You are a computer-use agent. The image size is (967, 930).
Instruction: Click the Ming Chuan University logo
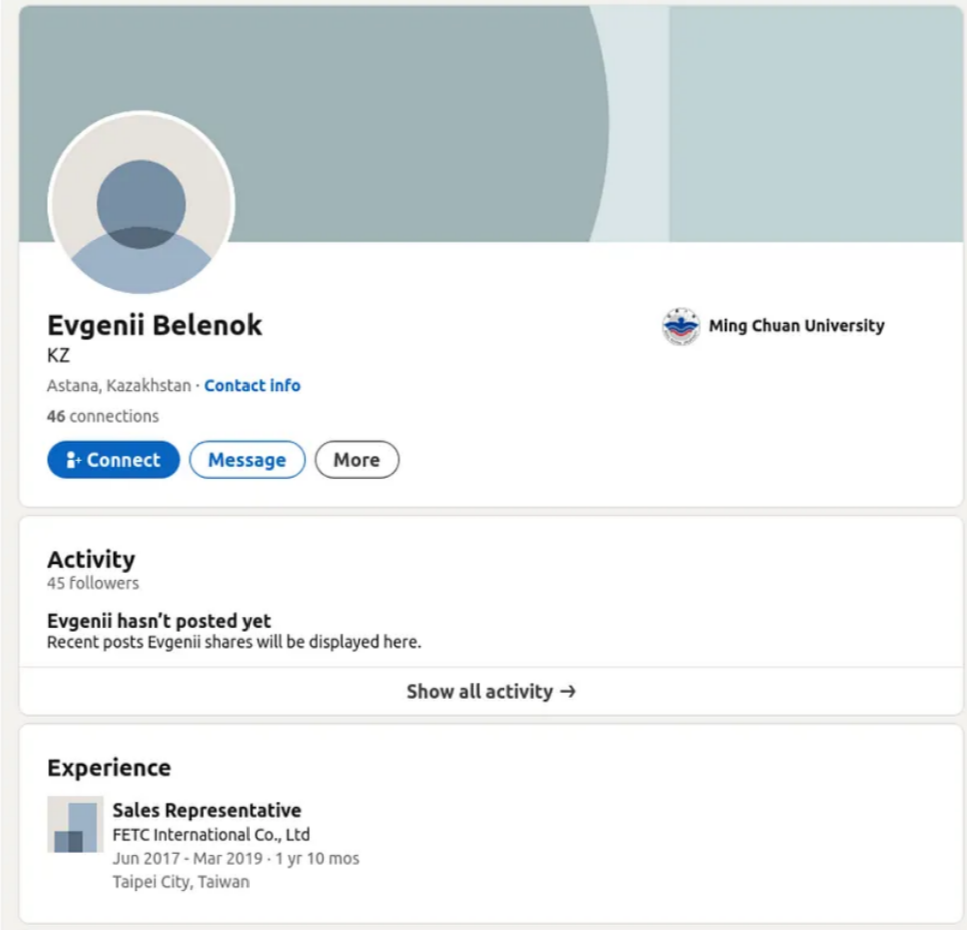(681, 326)
